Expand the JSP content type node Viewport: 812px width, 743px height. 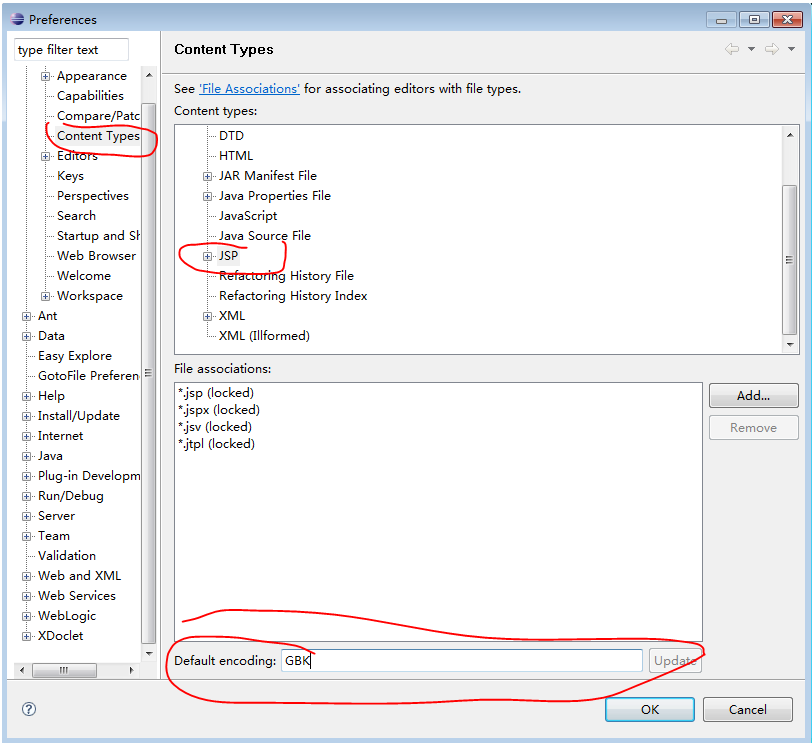click(208, 256)
